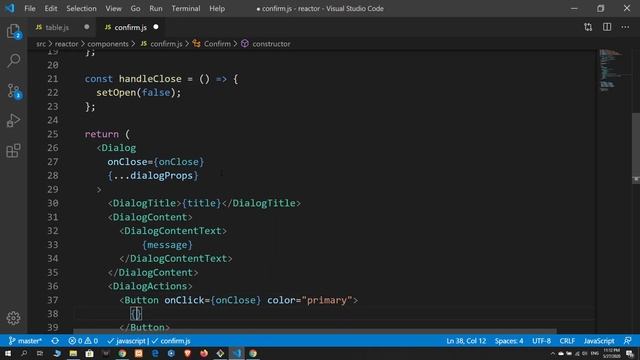
Task: Click the taskbar clock and date
Action: pyautogui.click(x=611, y=353)
